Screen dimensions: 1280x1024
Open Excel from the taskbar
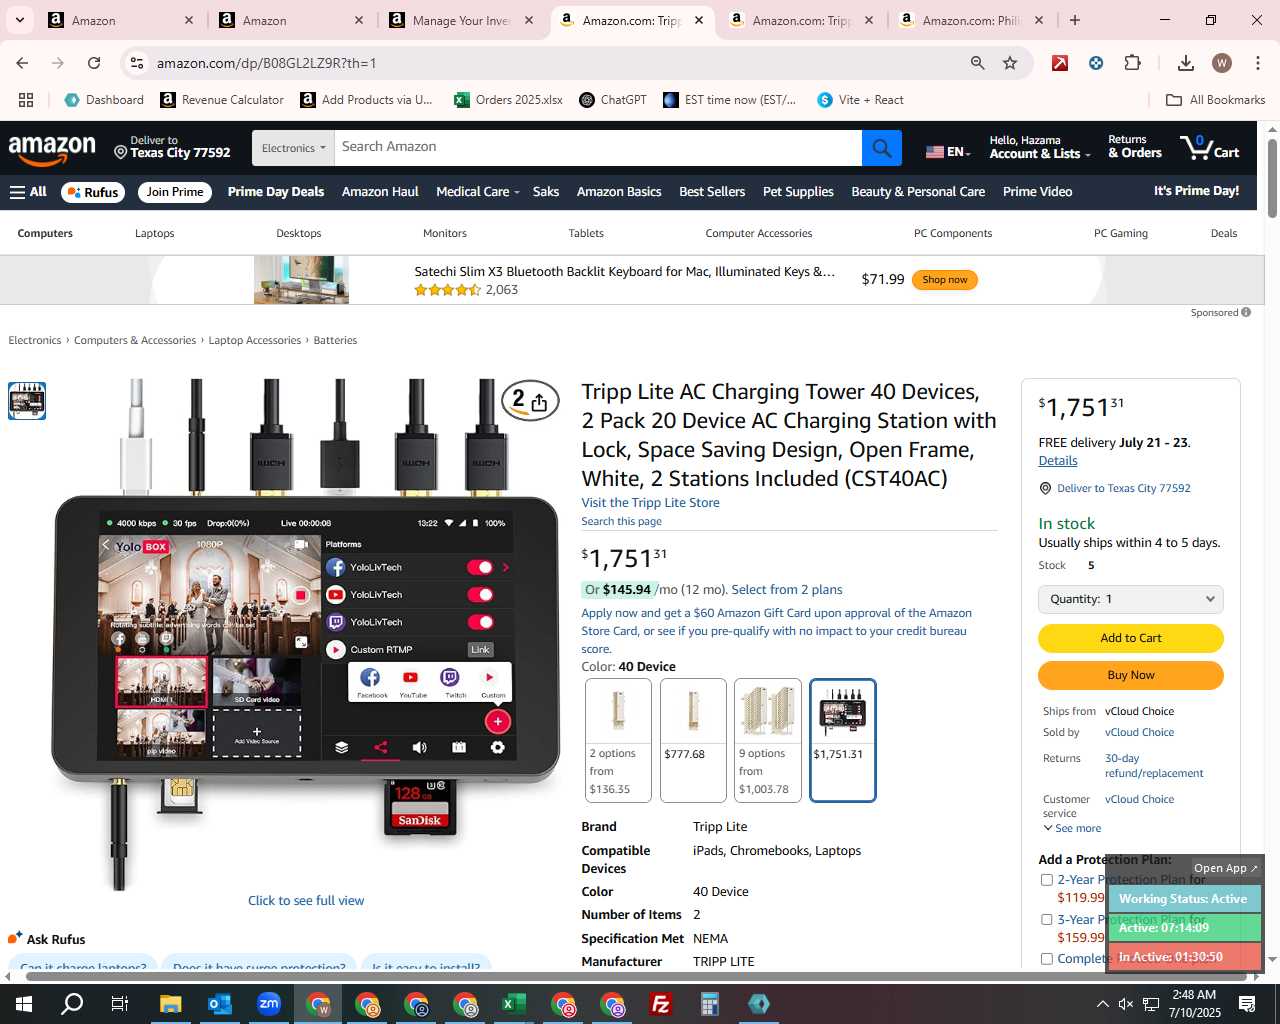513,1004
